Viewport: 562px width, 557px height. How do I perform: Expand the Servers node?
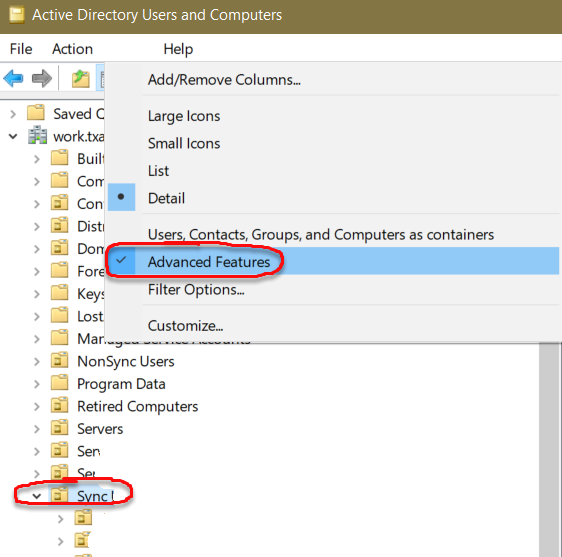(37, 429)
